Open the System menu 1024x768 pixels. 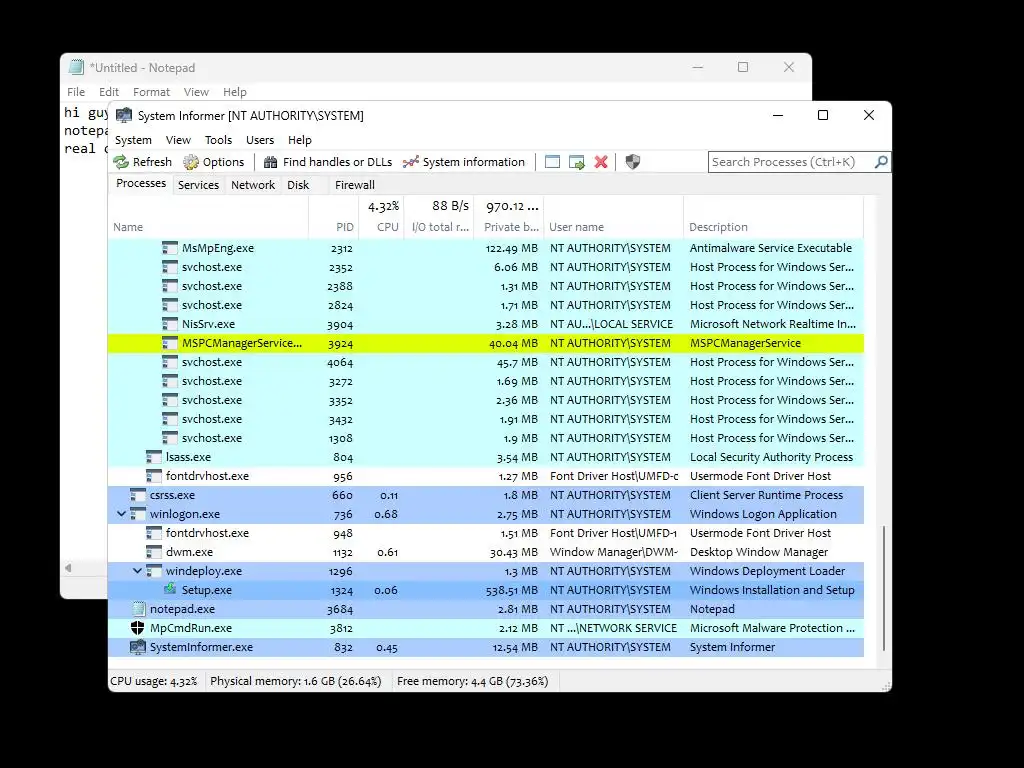pyautogui.click(x=133, y=140)
